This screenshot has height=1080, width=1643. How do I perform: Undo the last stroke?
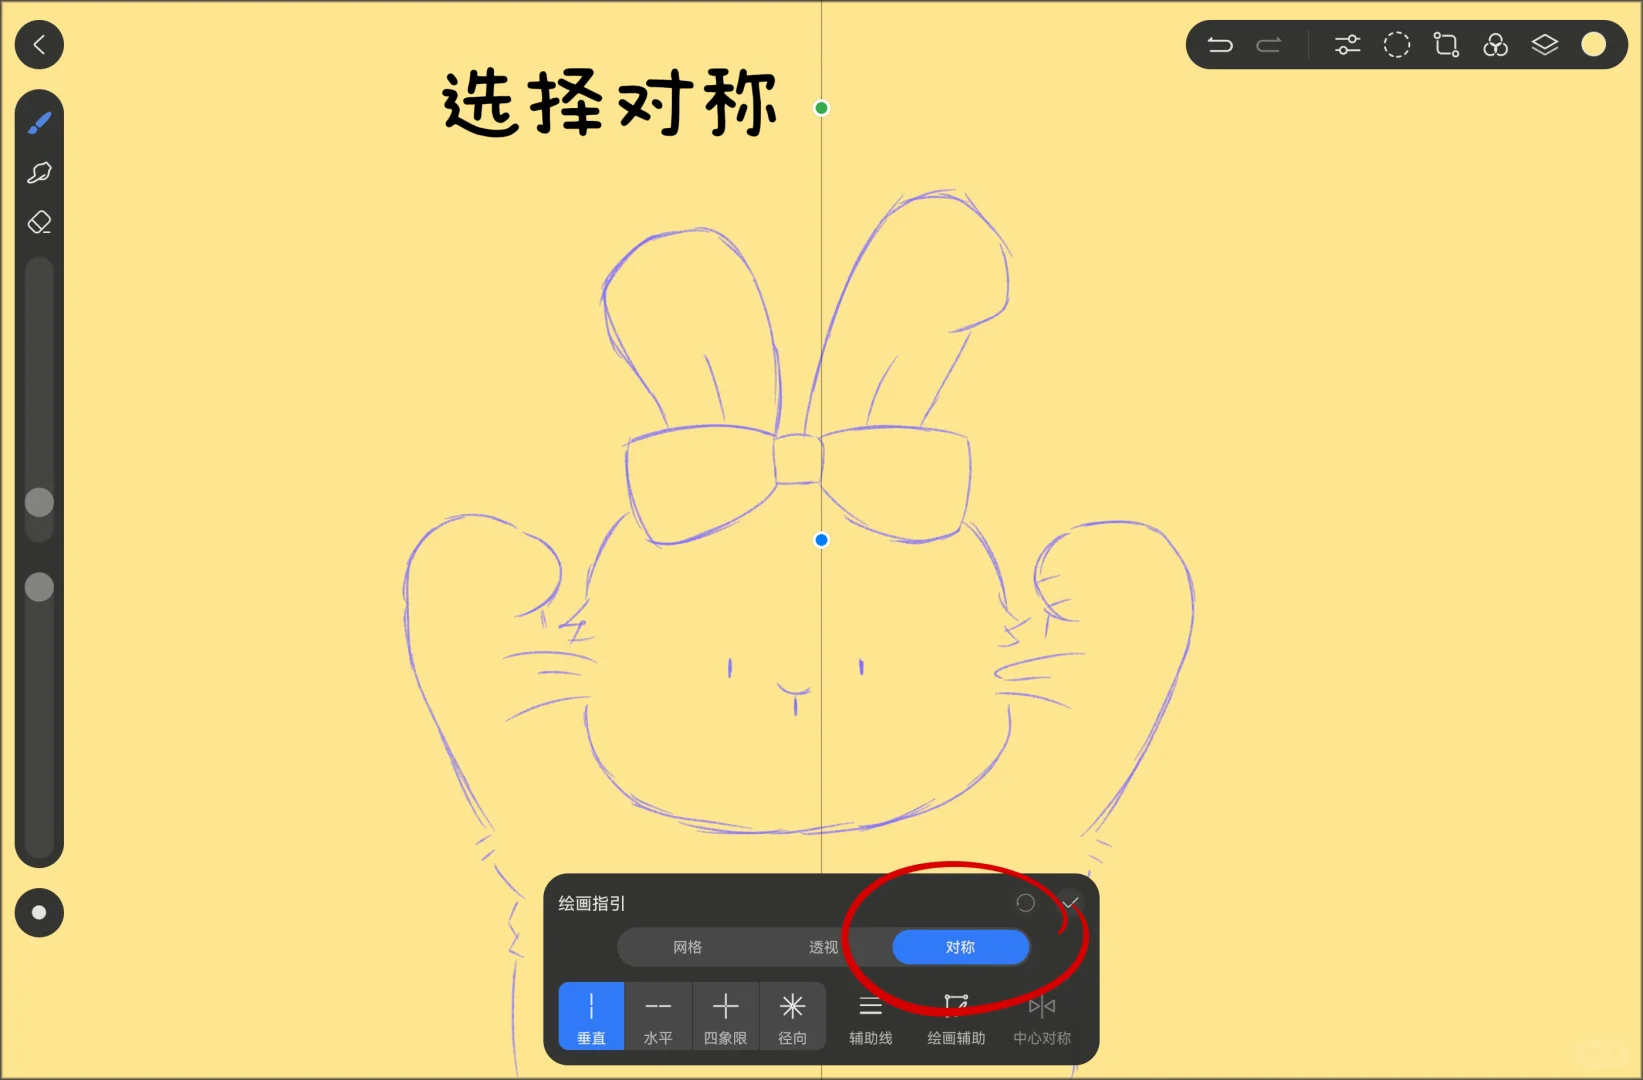coord(1220,44)
